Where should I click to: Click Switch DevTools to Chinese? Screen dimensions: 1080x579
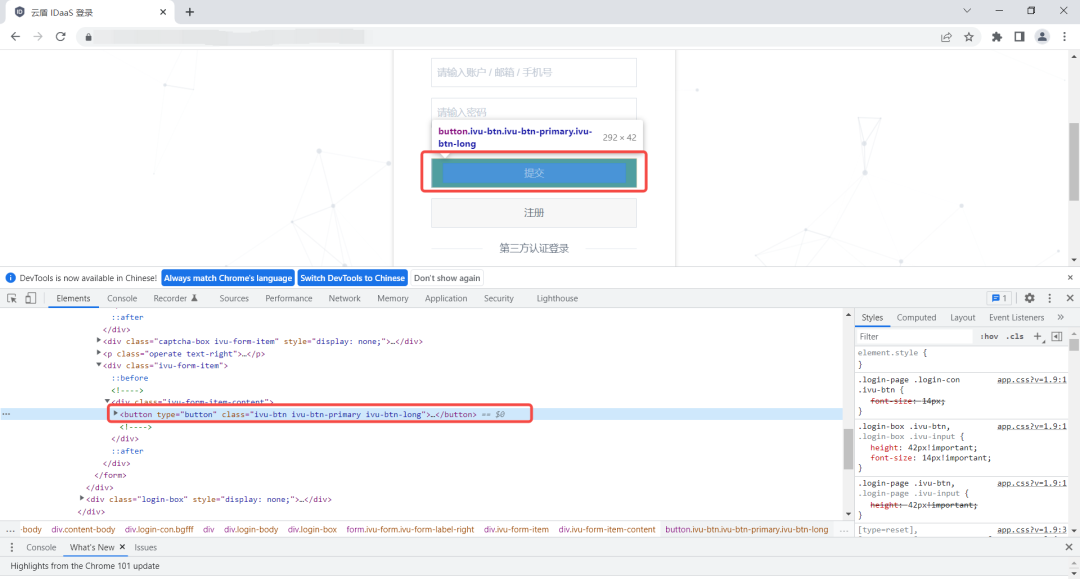353,278
